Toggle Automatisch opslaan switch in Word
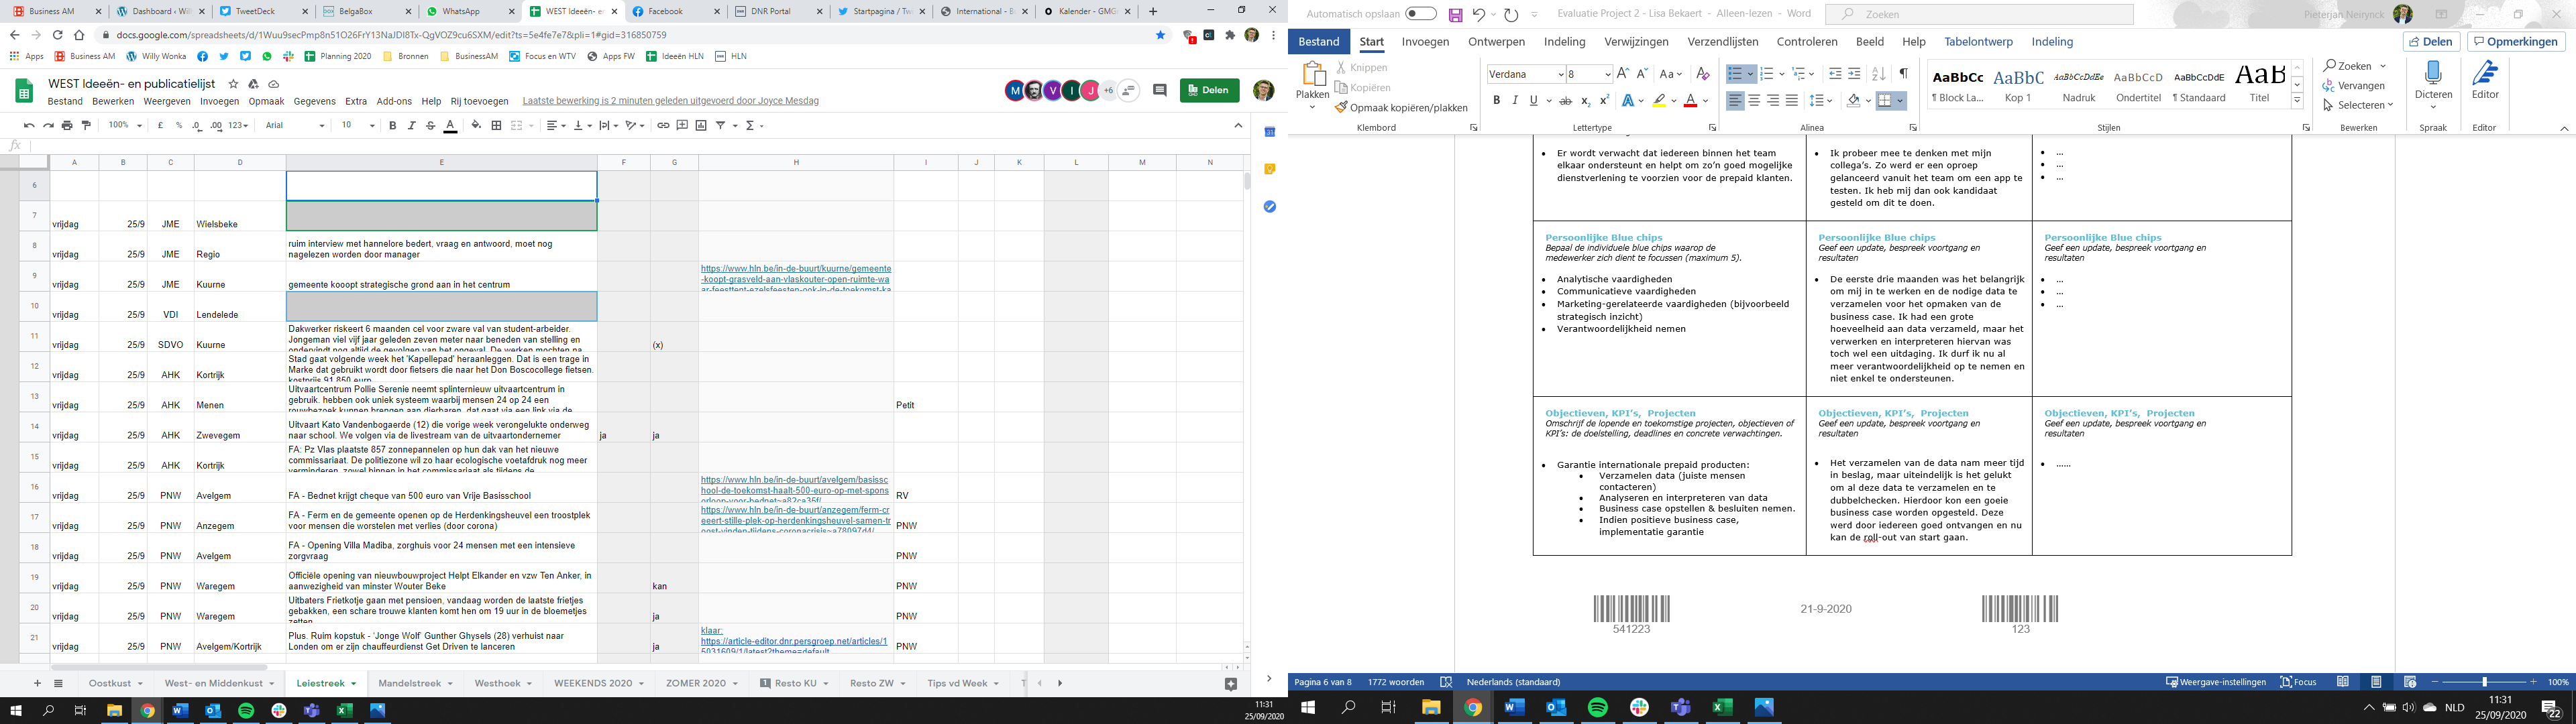 pos(1420,14)
